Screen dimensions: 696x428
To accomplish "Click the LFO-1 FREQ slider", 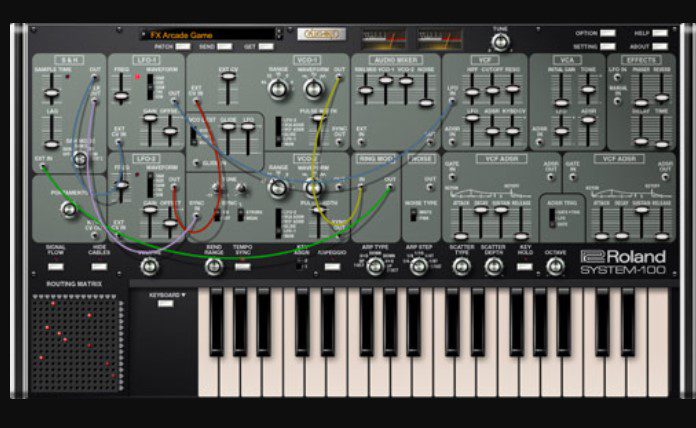I will (x=121, y=95).
